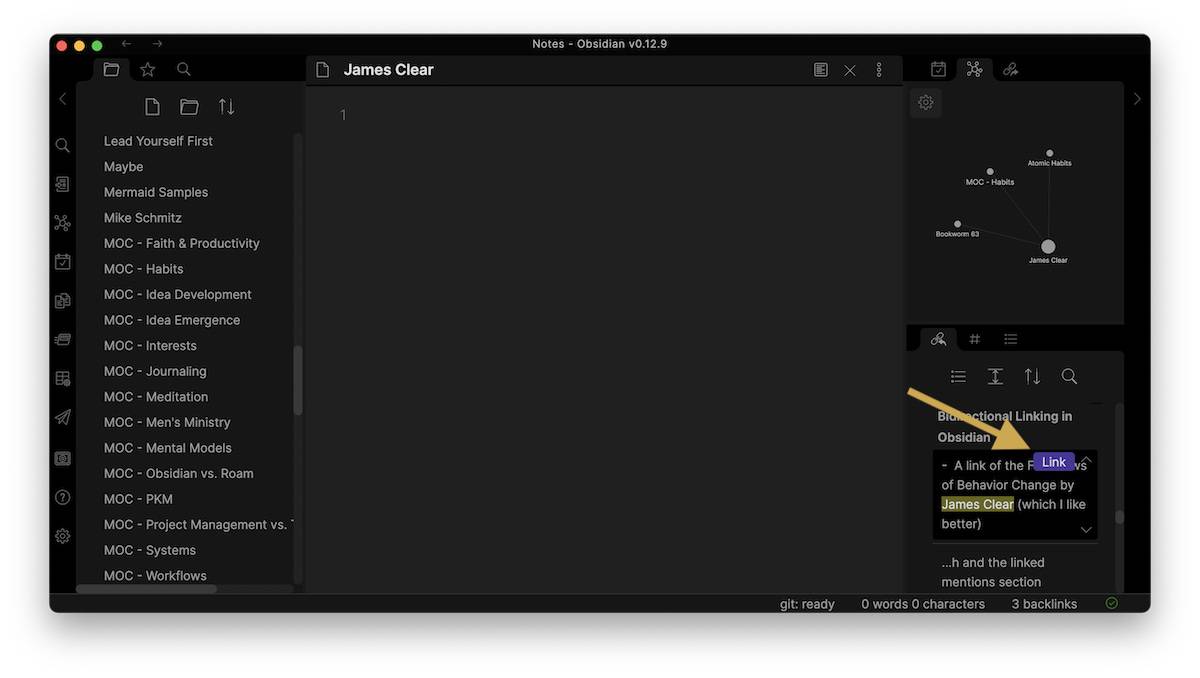Click the backlinks pane scrollbar thumb
The image size is (1200, 678).
pos(1120,517)
